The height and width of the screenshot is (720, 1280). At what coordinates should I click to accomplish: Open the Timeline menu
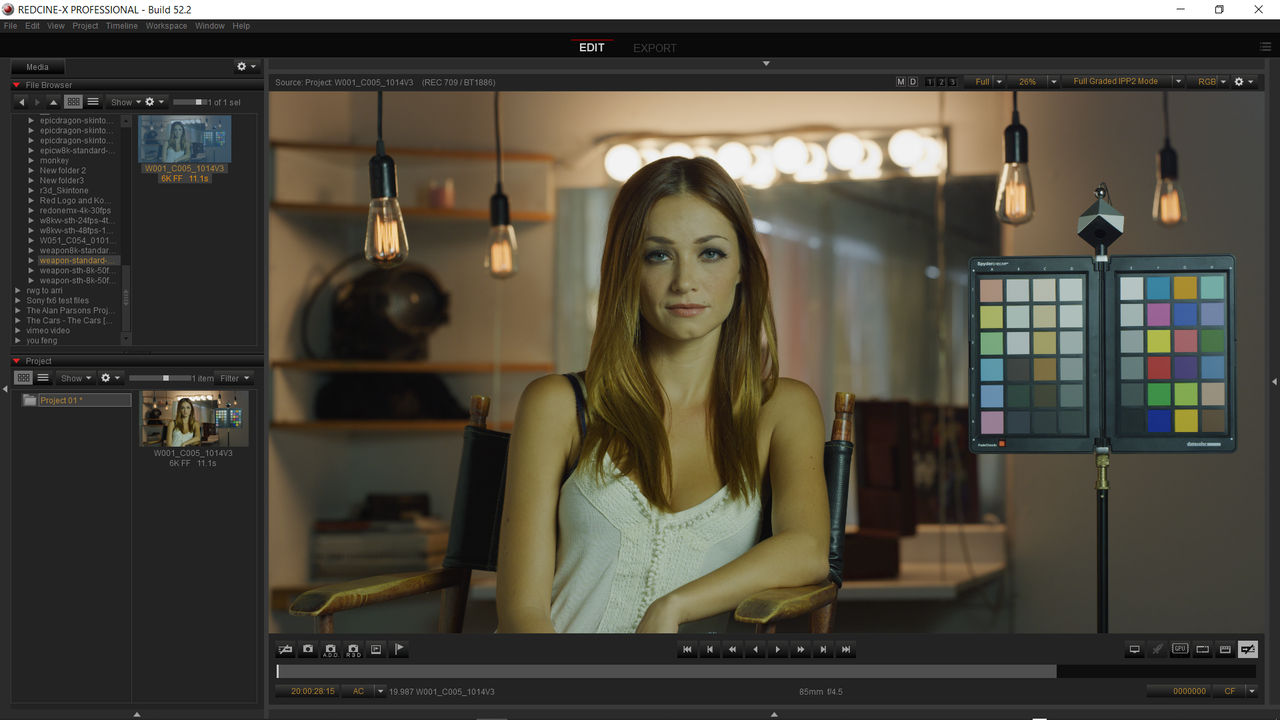coord(122,26)
